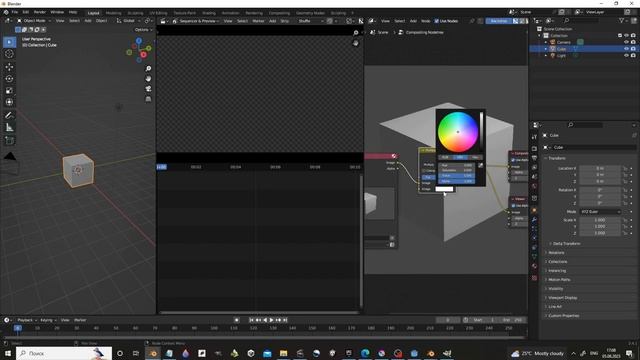This screenshot has height=360, width=640.
Task: Open the Output properties tab icon
Action: (534, 158)
